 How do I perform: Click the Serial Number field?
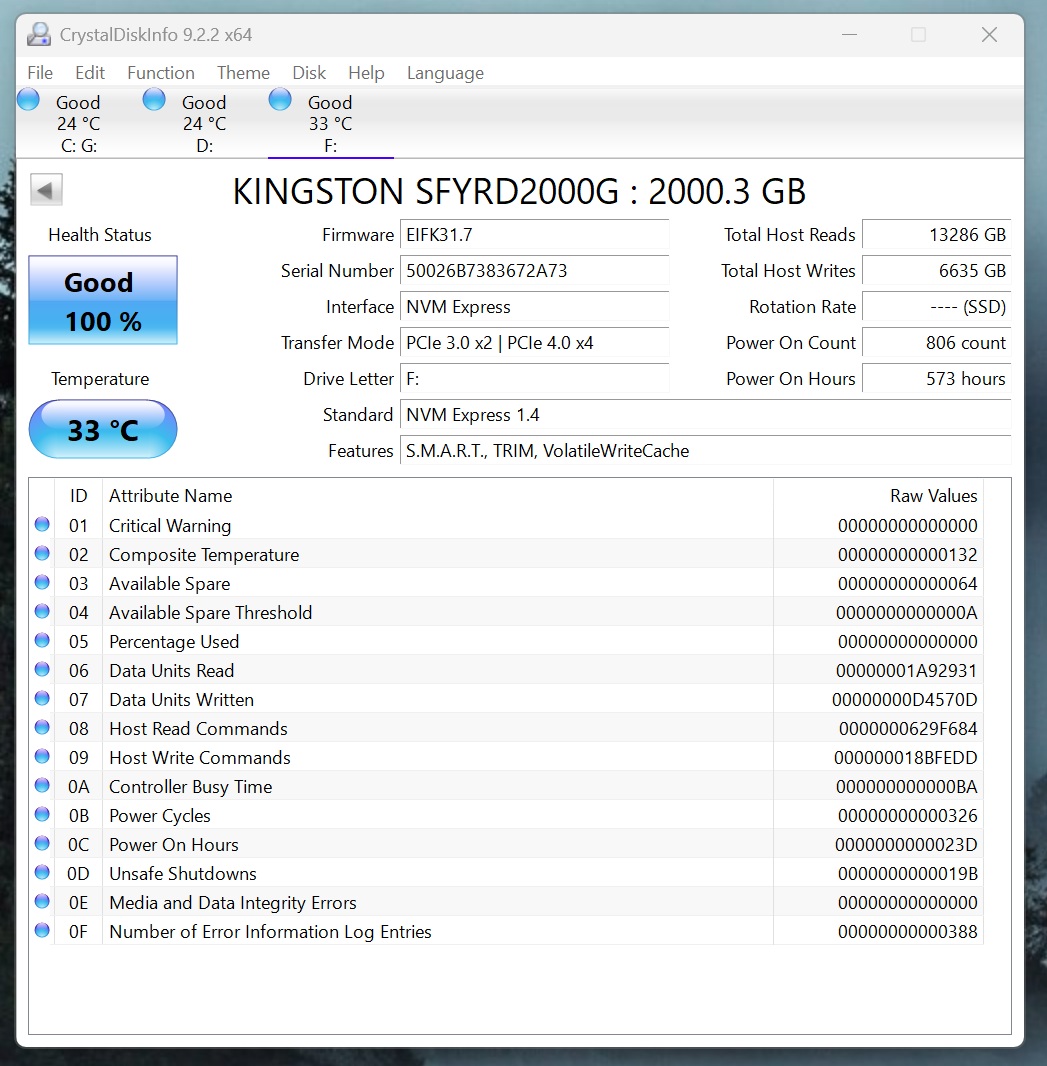(x=534, y=271)
